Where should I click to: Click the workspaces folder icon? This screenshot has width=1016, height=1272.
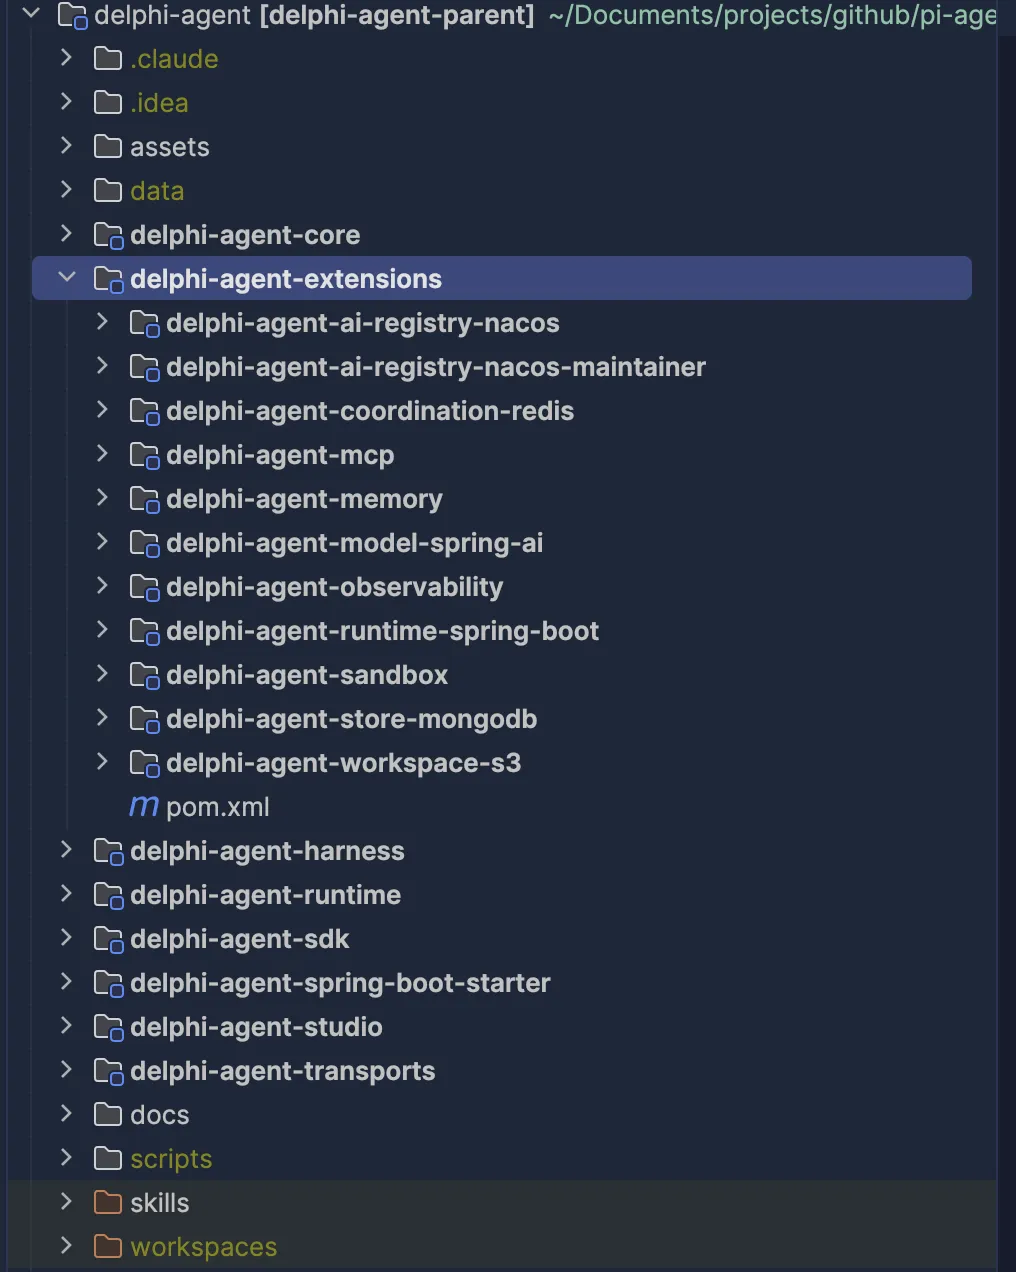[x=108, y=1246]
